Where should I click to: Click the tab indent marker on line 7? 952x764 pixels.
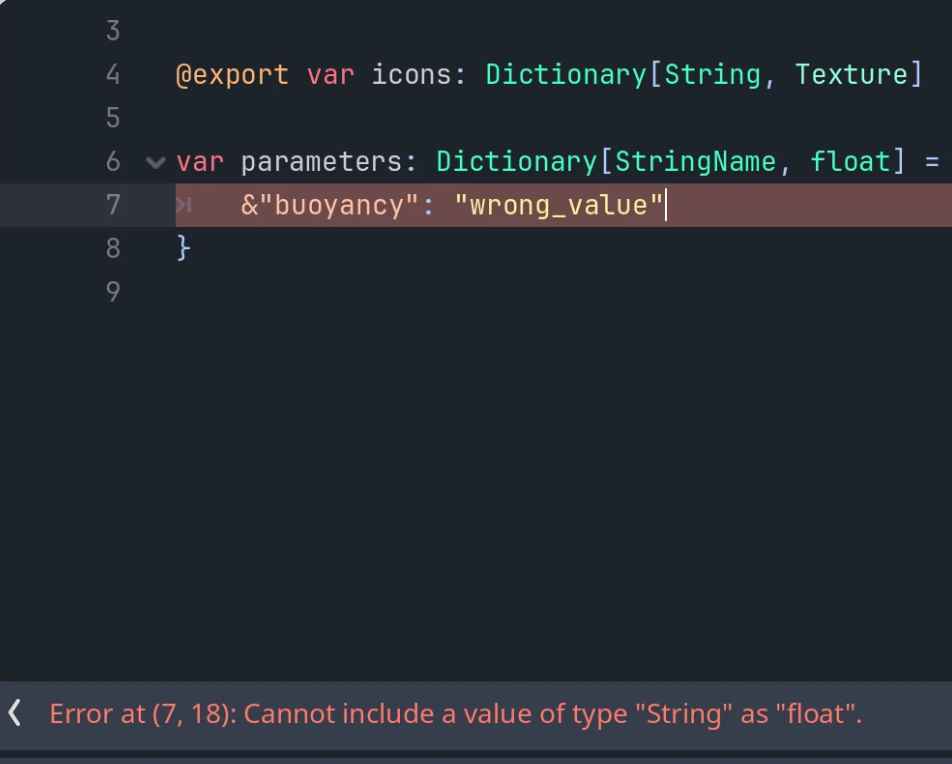point(184,205)
